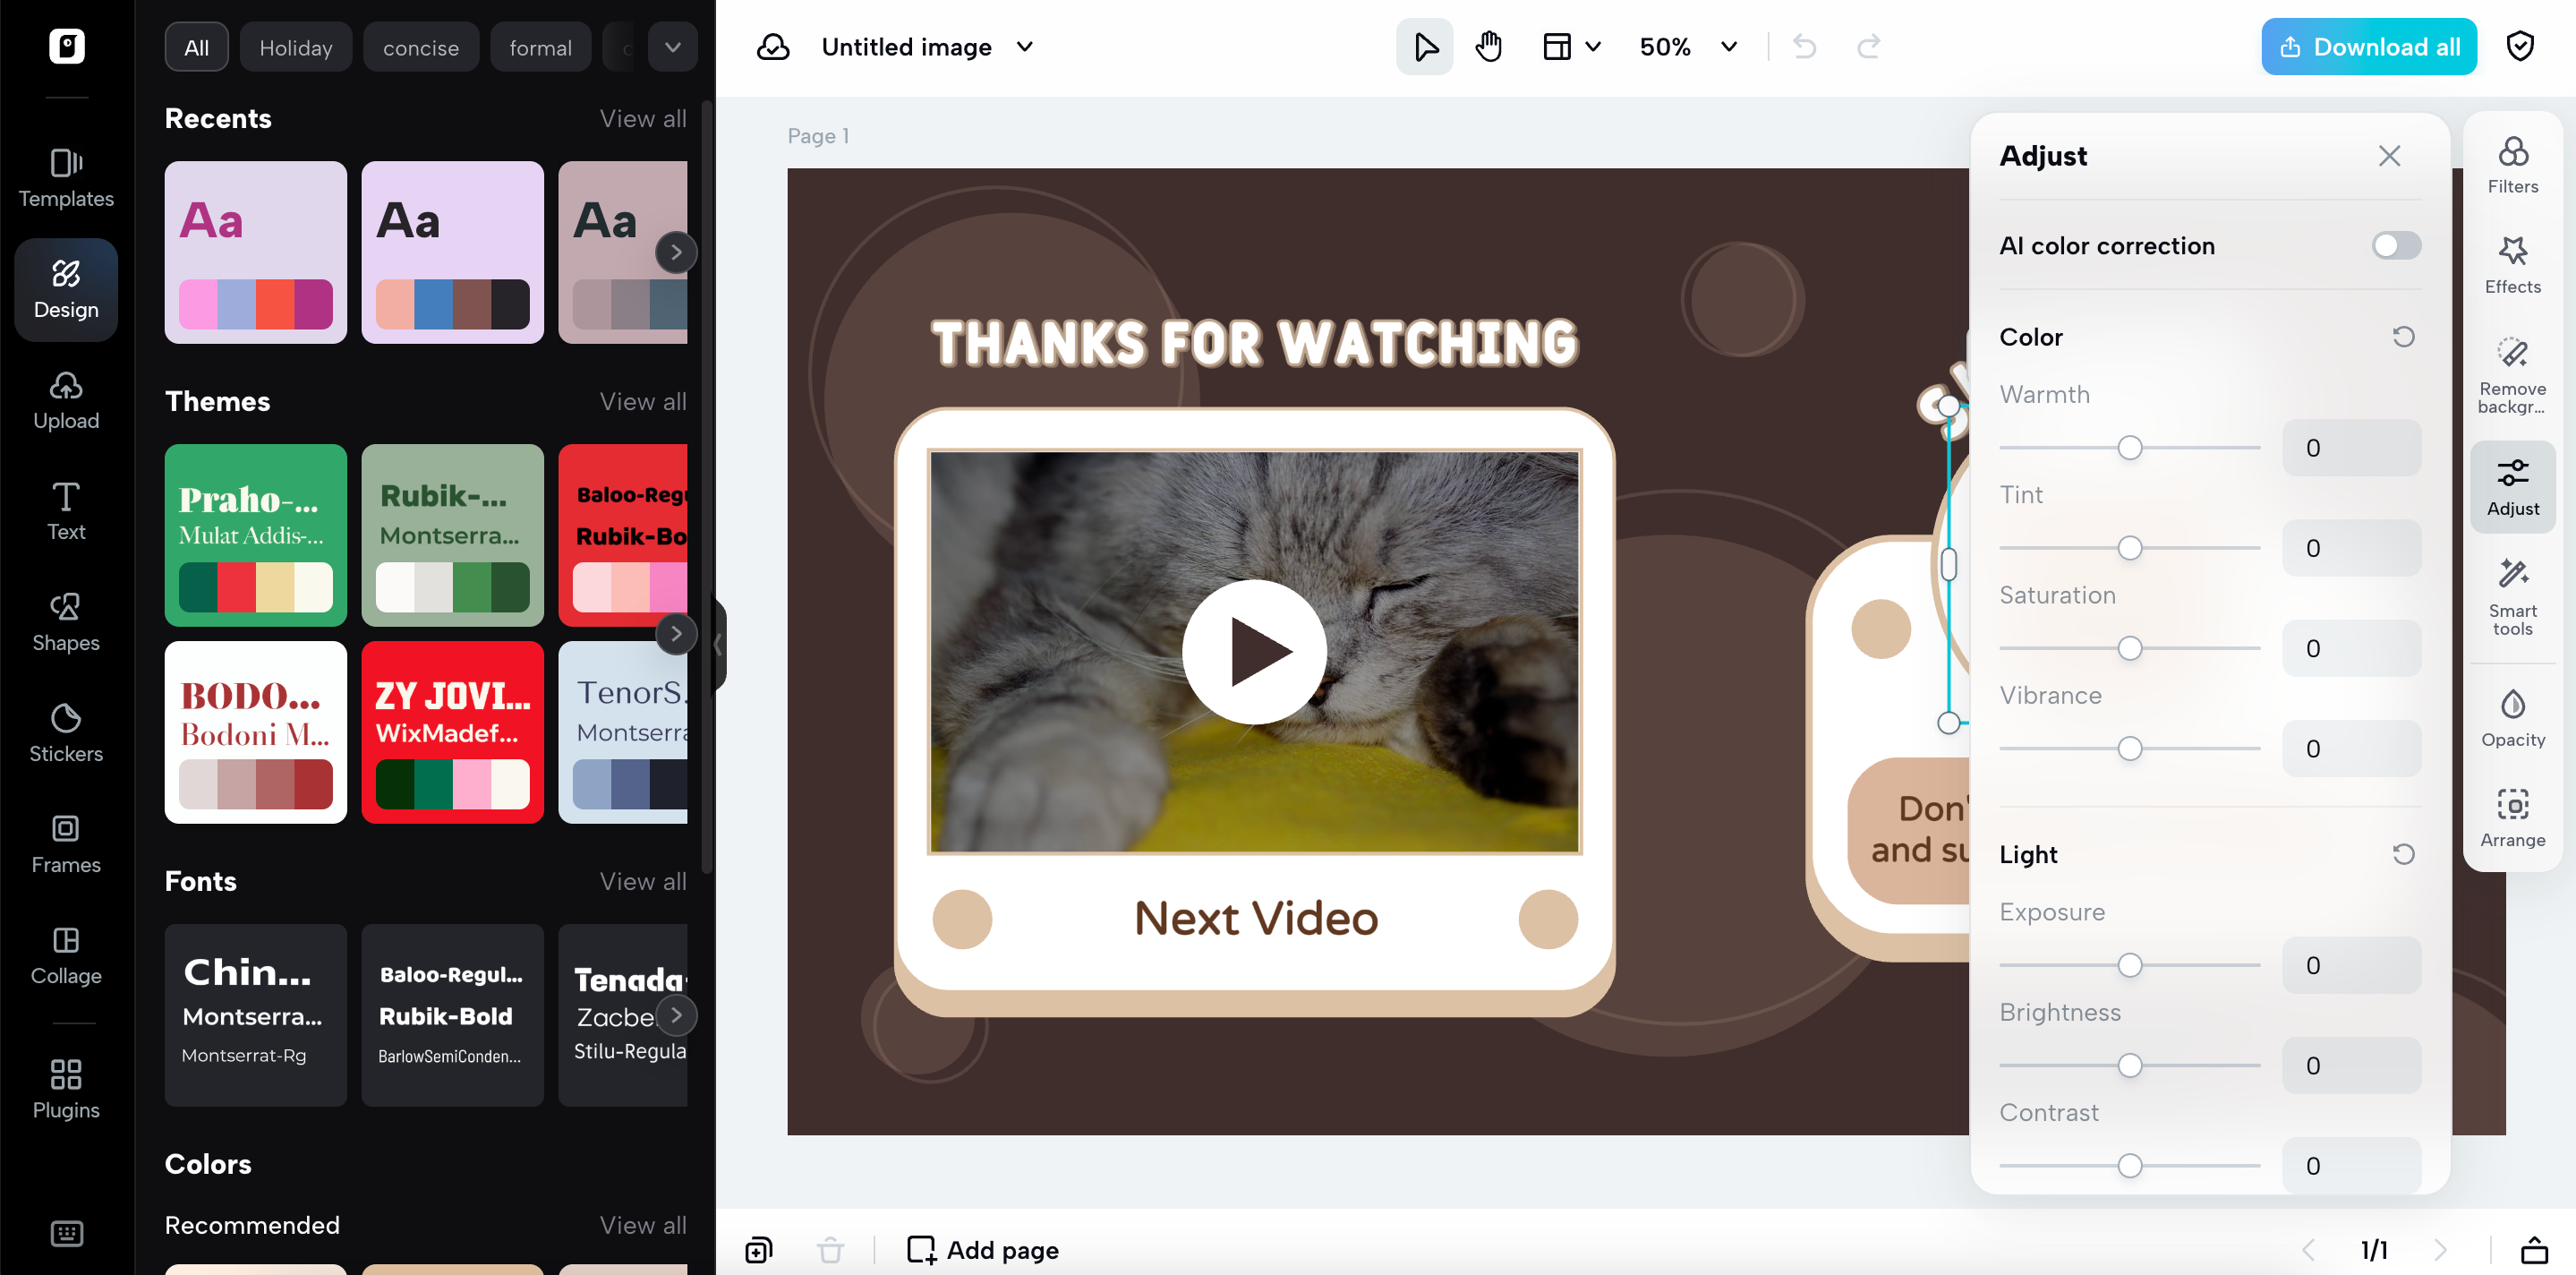This screenshot has height=1275, width=2576.
Task: Select the hand pan tool
Action: pos(1488,47)
